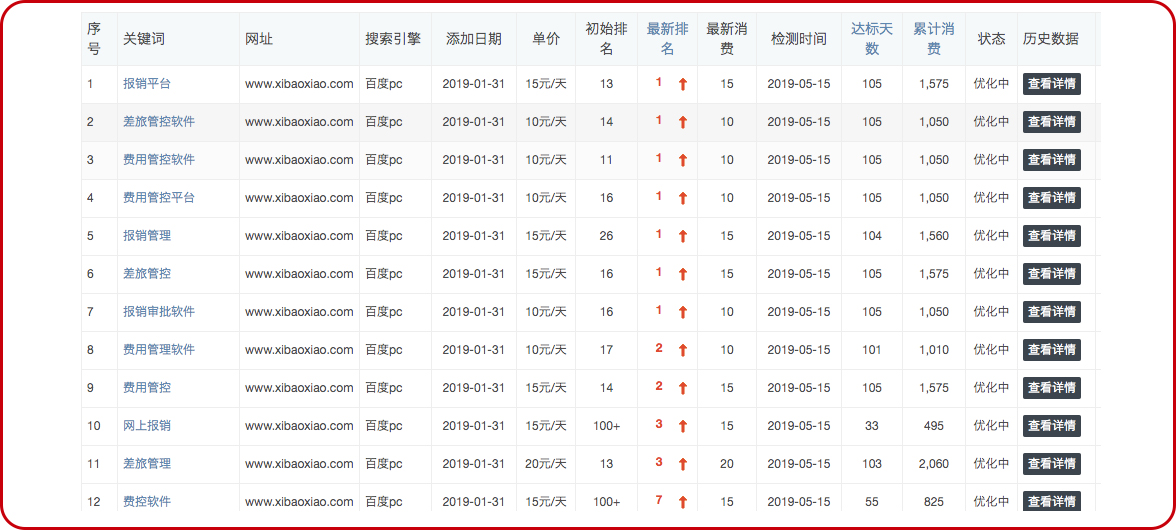Click the ranking arrow in 差旅管控软件 row
The width and height of the screenshot is (1176, 530).
point(683,122)
